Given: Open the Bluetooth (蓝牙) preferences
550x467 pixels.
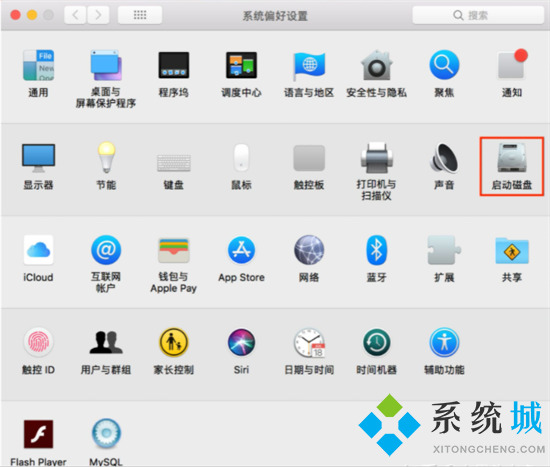Looking at the screenshot, I should pos(376,259).
